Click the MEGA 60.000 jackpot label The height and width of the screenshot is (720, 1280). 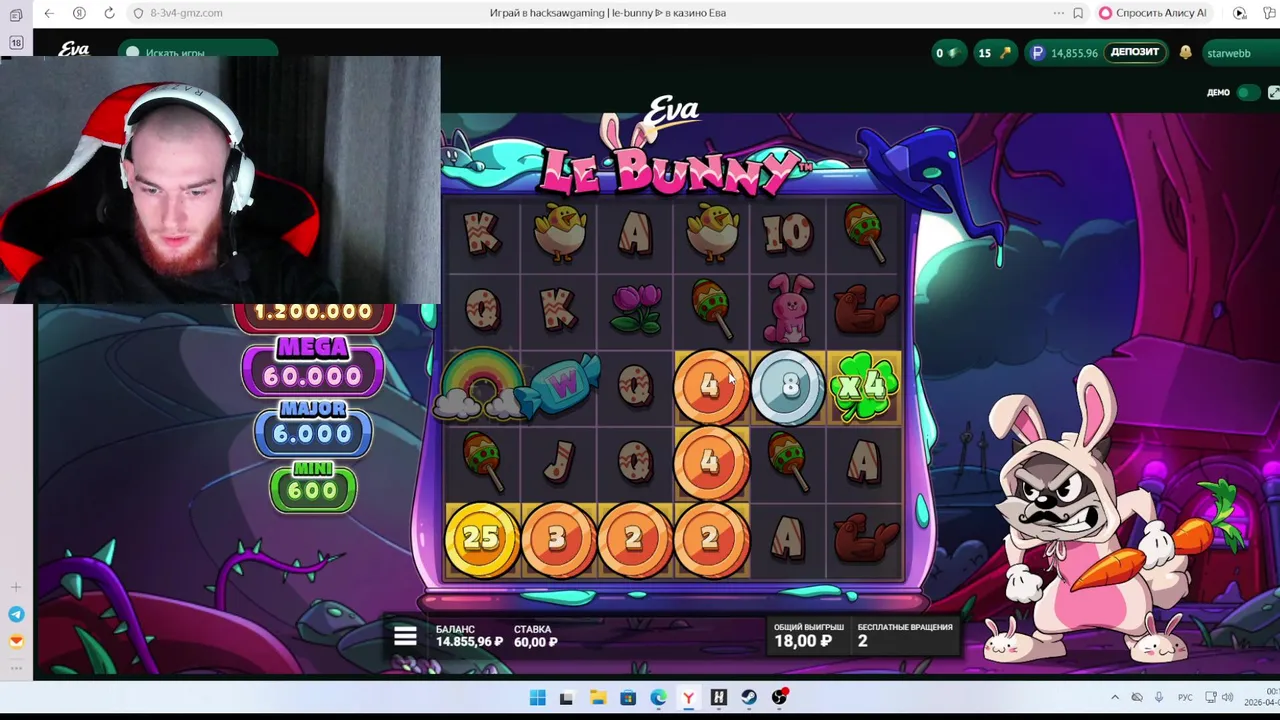pyautogui.click(x=312, y=366)
